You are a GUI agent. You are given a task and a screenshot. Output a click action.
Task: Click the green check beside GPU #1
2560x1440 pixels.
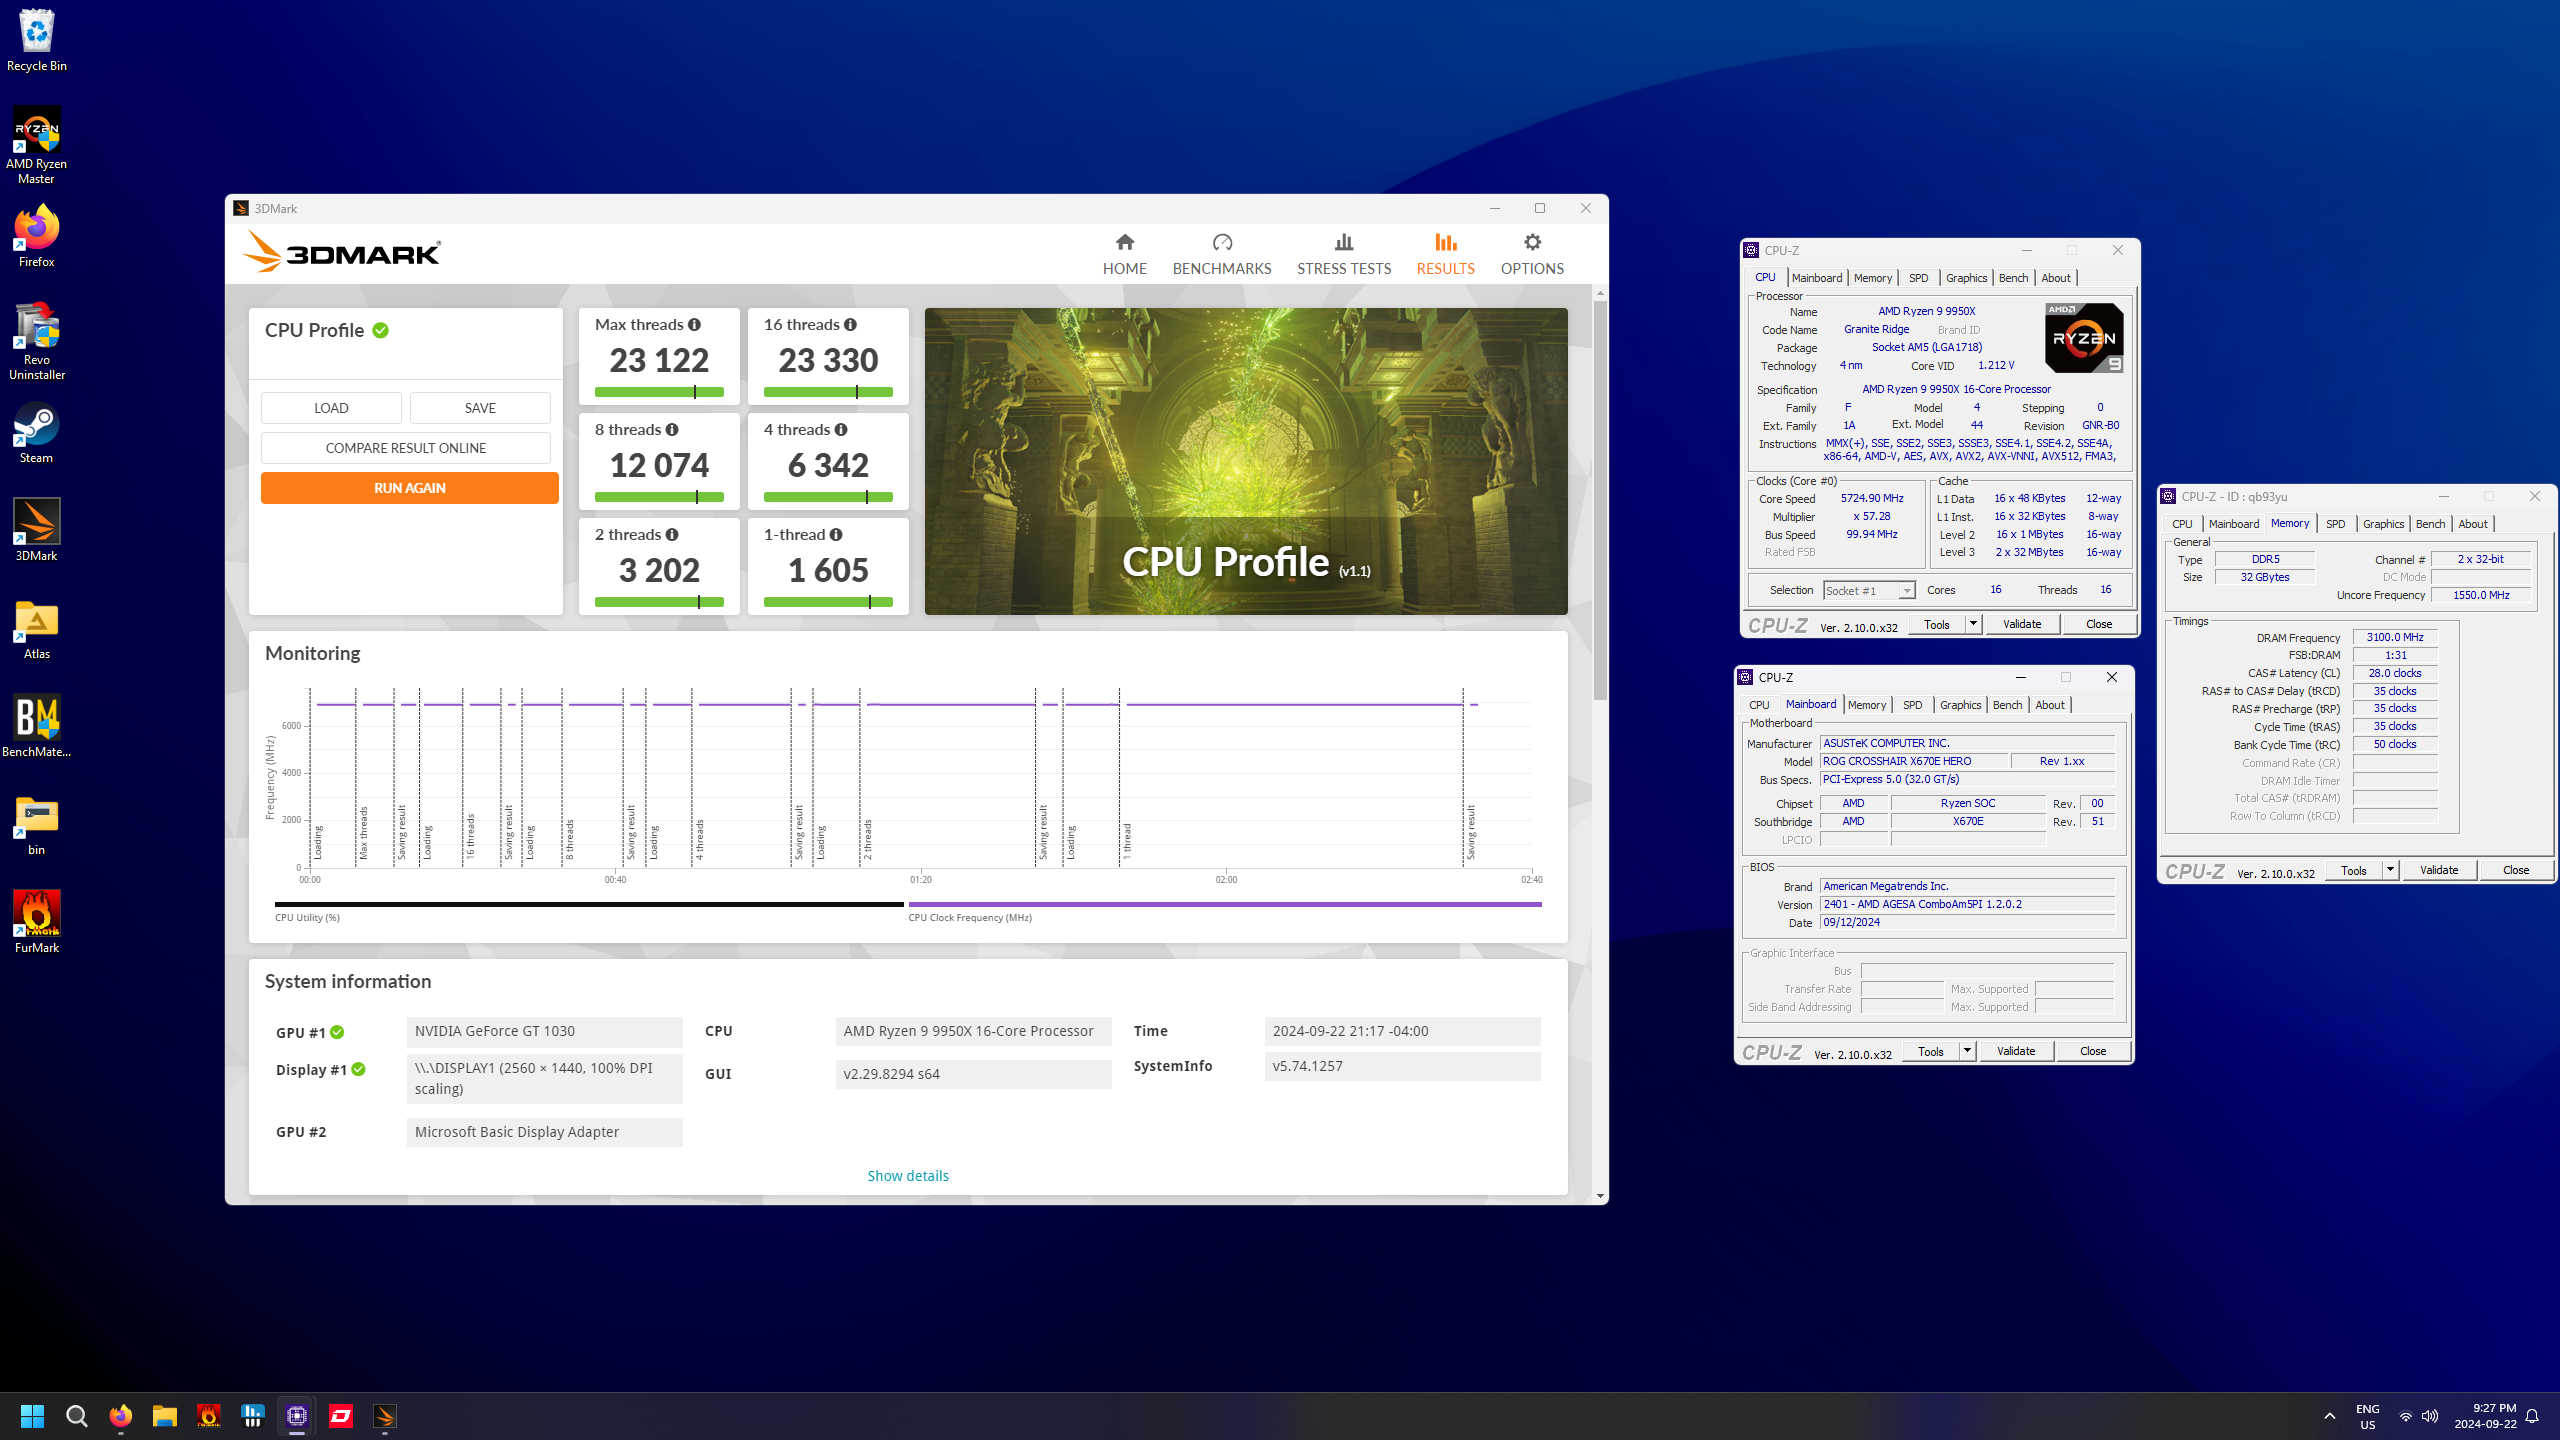[337, 1032]
